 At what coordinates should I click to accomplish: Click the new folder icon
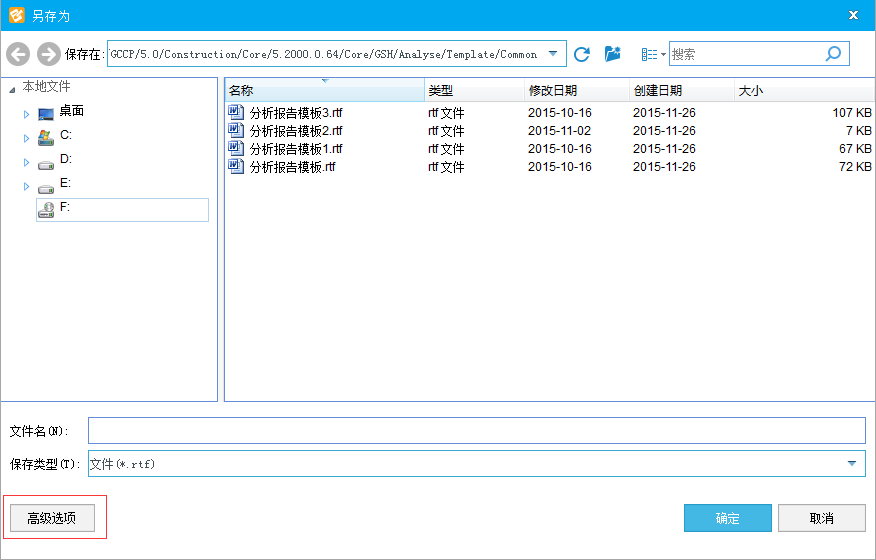[x=613, y=54]
